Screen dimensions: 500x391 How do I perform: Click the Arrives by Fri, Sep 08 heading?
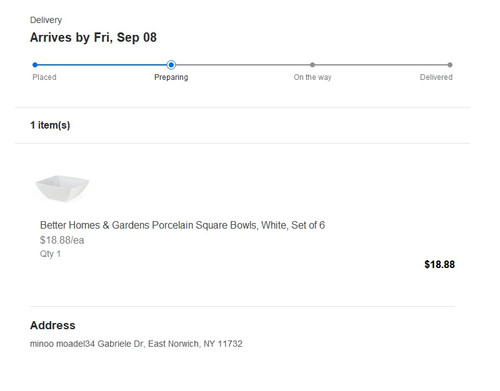point(93,37)
